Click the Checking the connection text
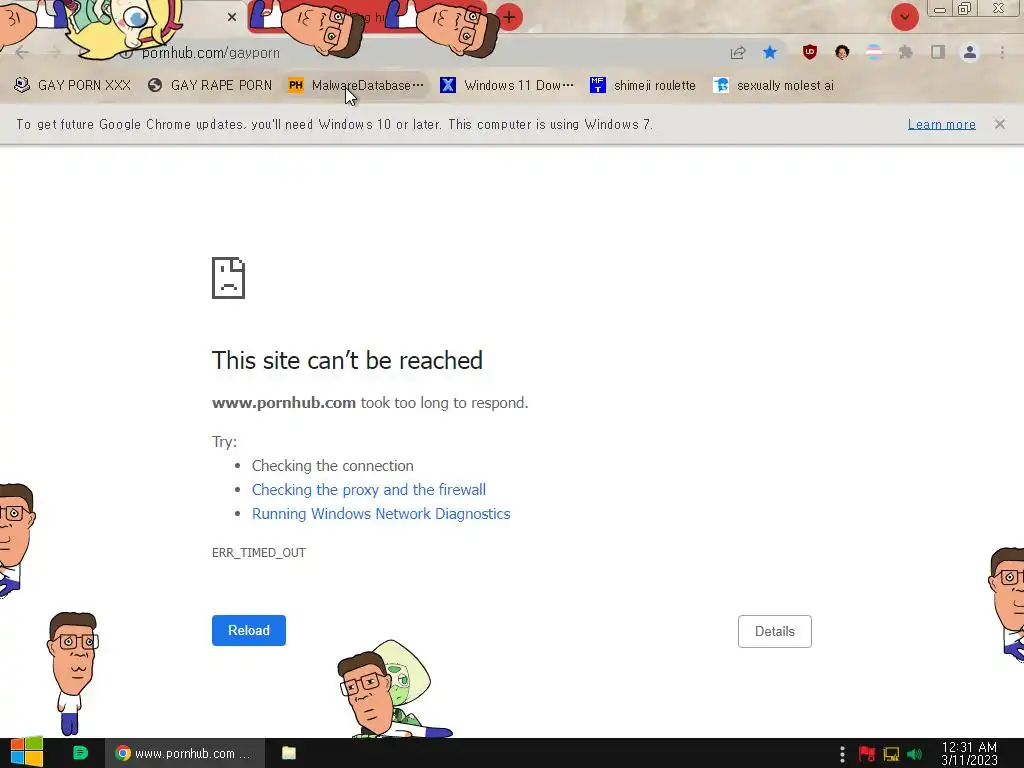 332,466
